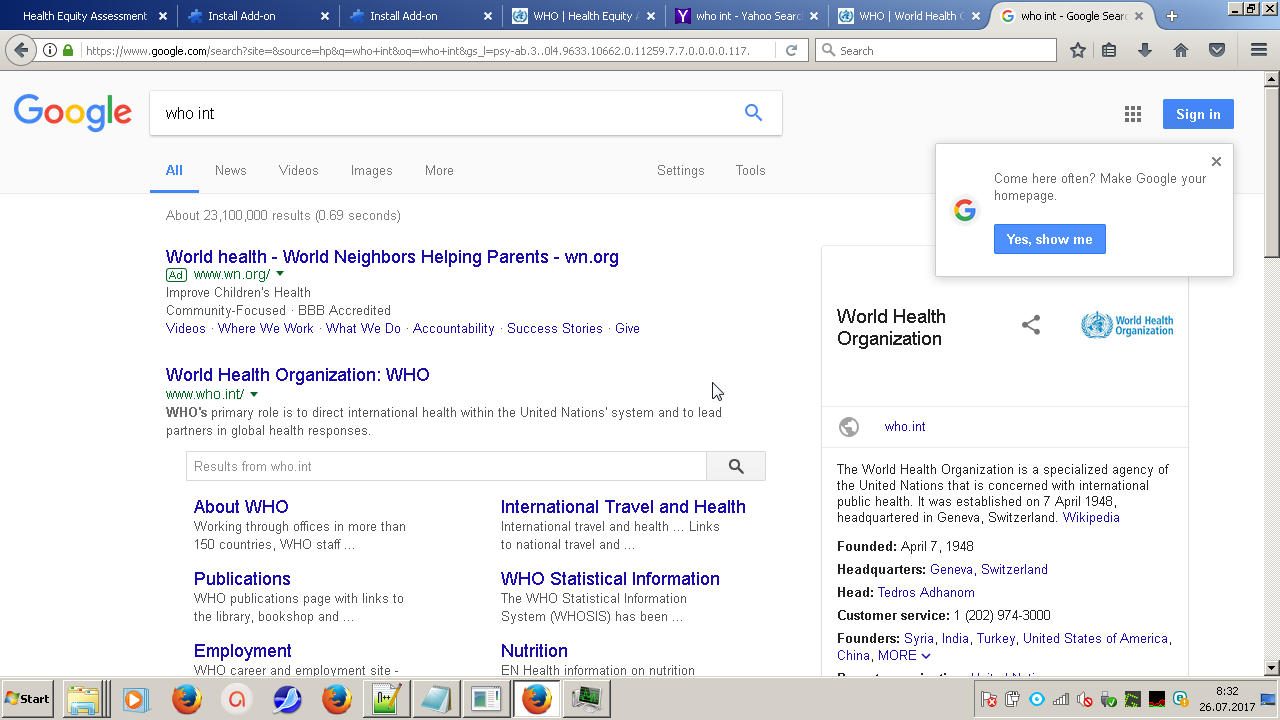
Task: Click the share icon for World Health Organization
Action: coord(1031,325)
